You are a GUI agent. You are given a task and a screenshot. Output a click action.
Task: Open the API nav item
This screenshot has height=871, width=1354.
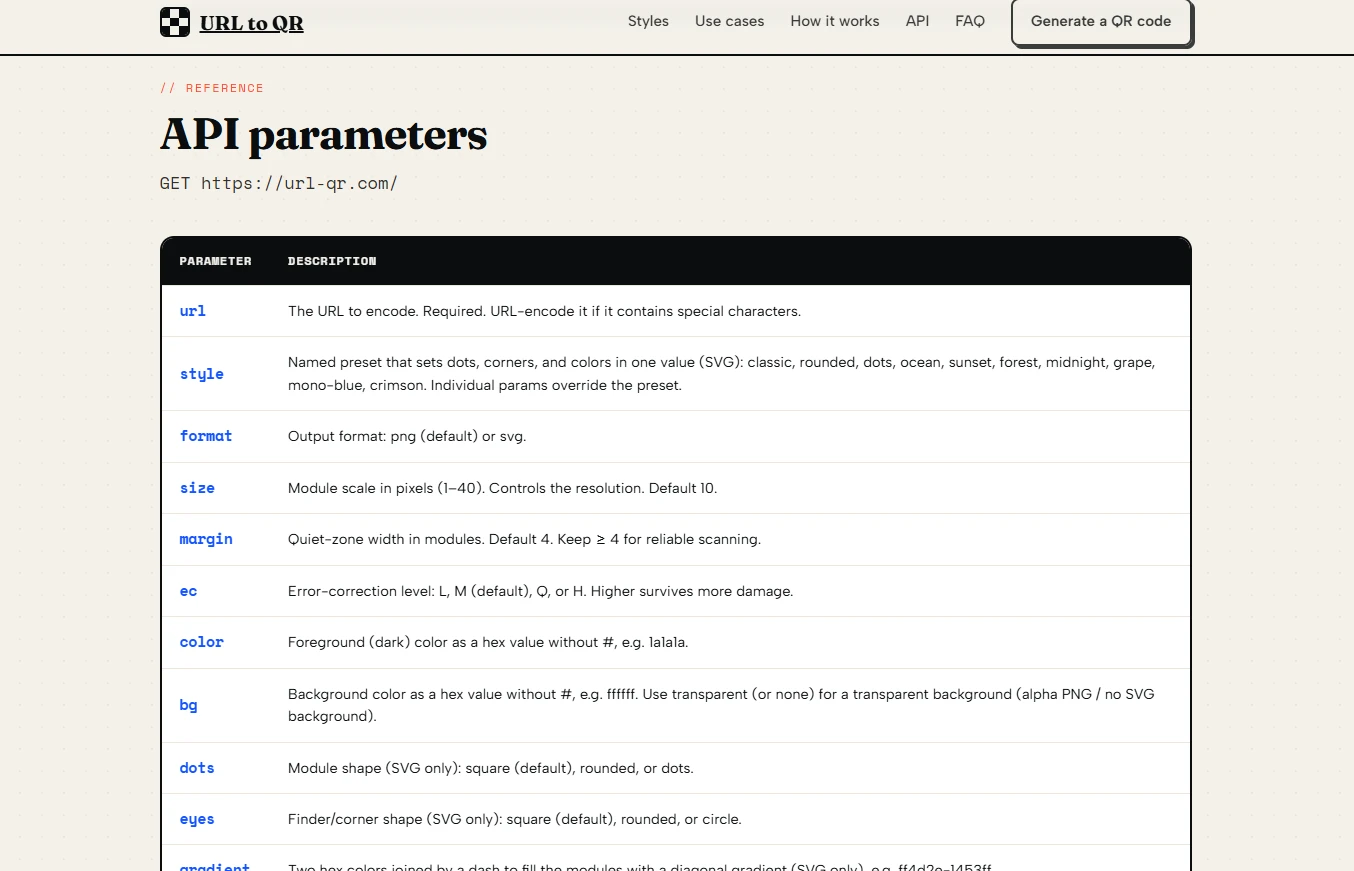[918, 21]
